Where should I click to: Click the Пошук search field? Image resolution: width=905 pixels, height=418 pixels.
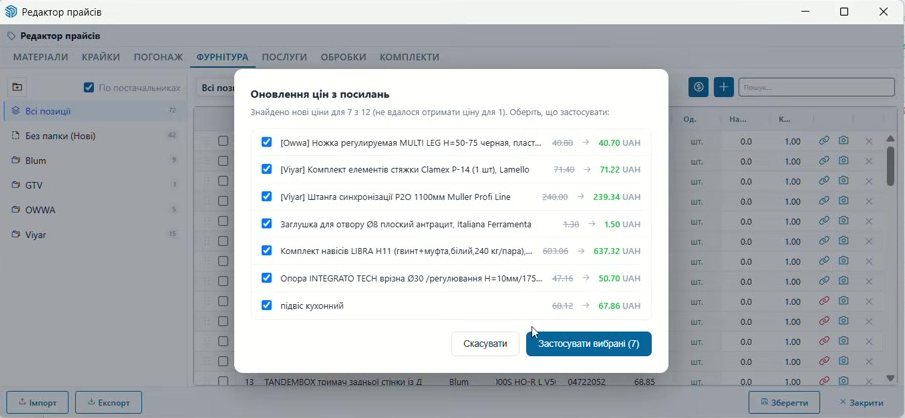[x=817, y=87]
